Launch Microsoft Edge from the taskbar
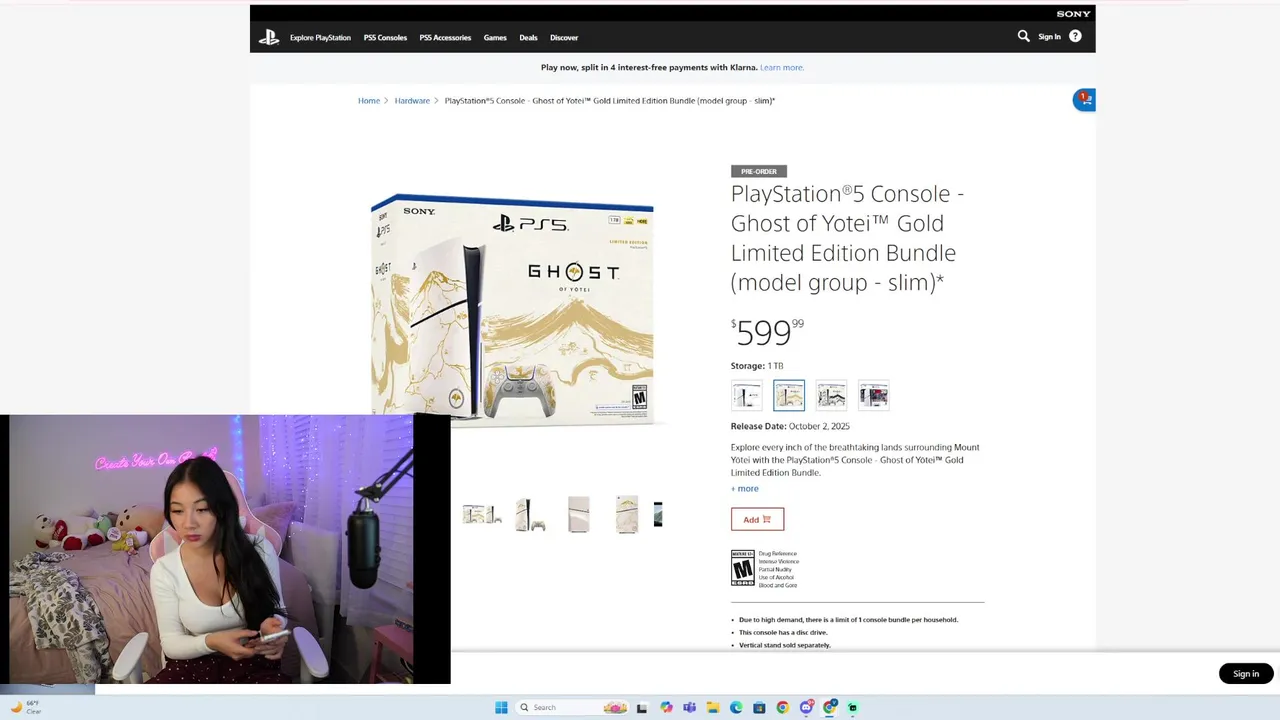Screen dimensions: 1280x720 (736, 707)
